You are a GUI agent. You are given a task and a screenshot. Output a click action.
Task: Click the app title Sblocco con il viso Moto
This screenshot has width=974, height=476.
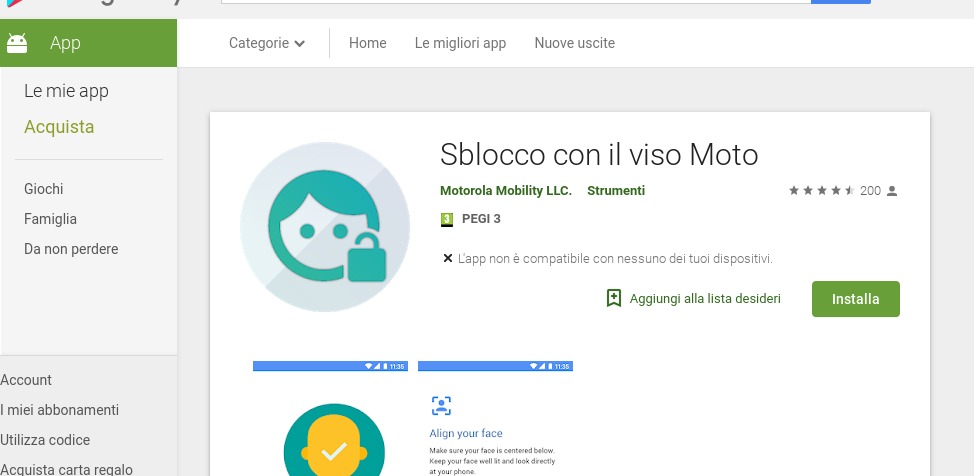coord(599,155)
